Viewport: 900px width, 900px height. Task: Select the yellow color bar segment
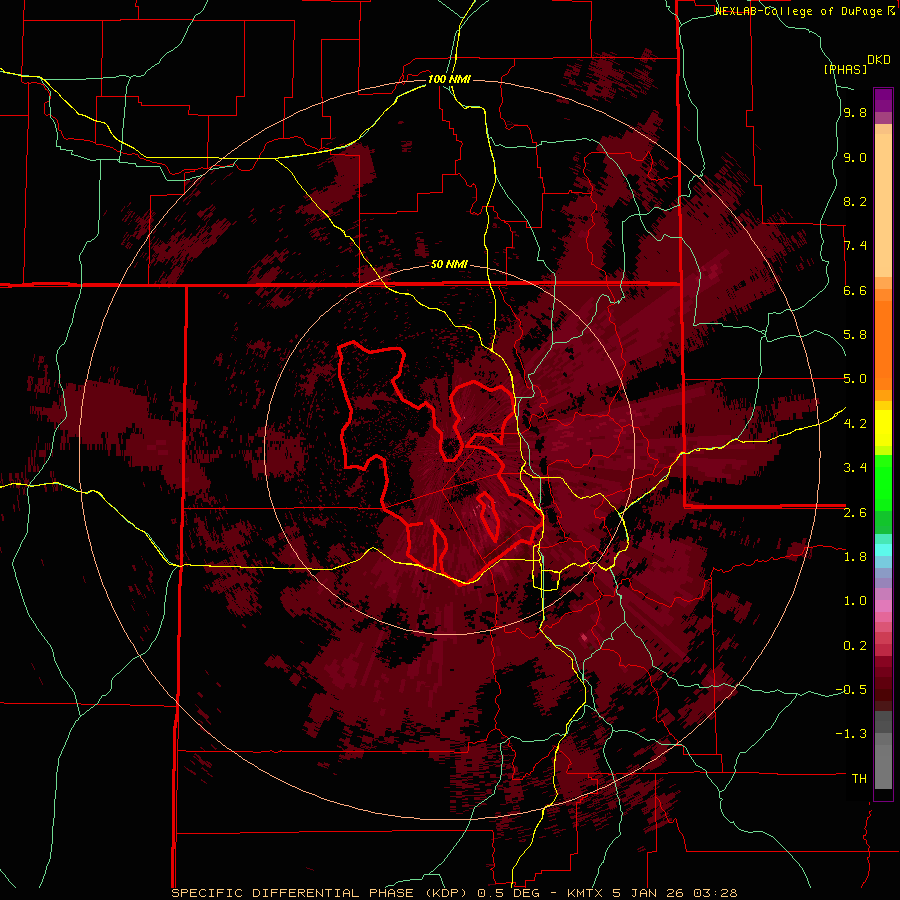[x=883, y=428]
